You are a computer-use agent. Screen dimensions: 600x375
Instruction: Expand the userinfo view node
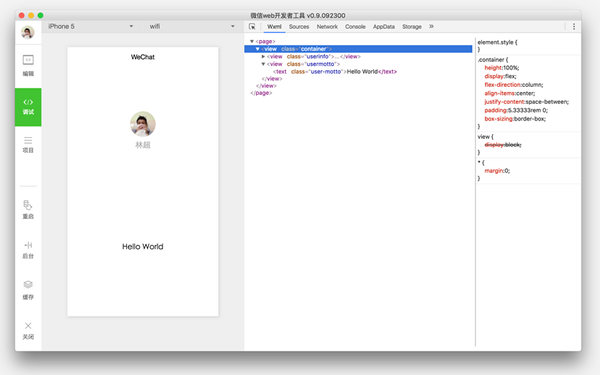(263, 56)
